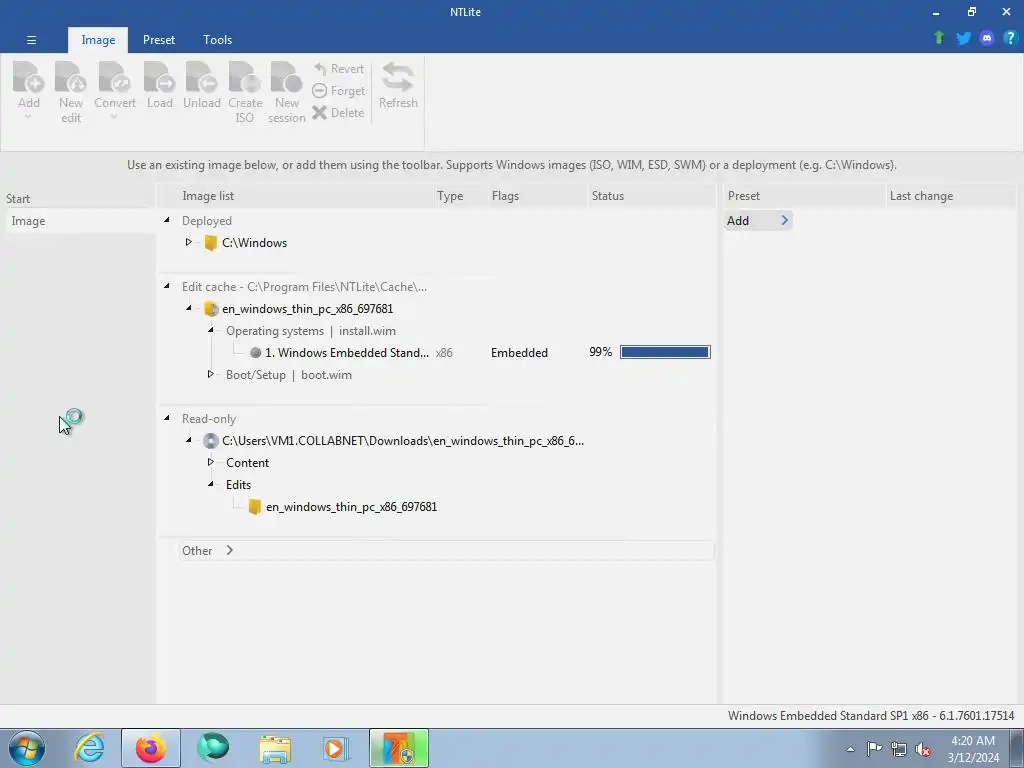The height and width of the screenshot is (768, 1024).
Task: Click the Delete button
Action: pos(339,113)
